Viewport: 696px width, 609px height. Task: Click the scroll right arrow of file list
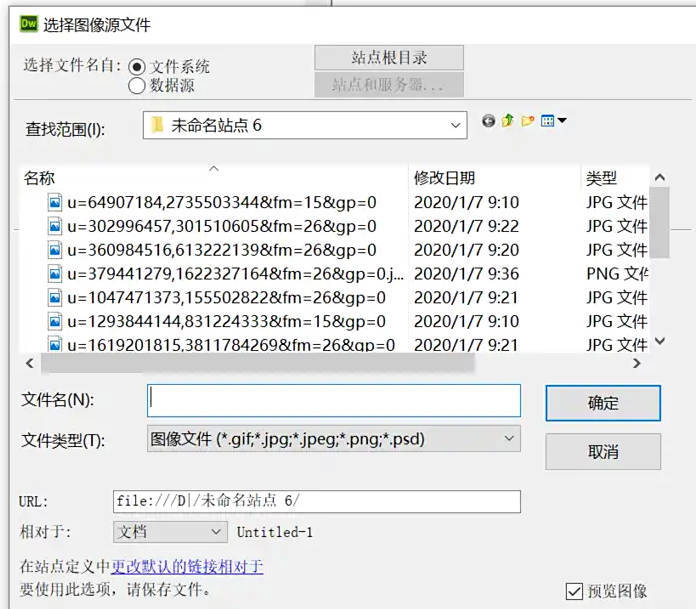coord(637,363)
